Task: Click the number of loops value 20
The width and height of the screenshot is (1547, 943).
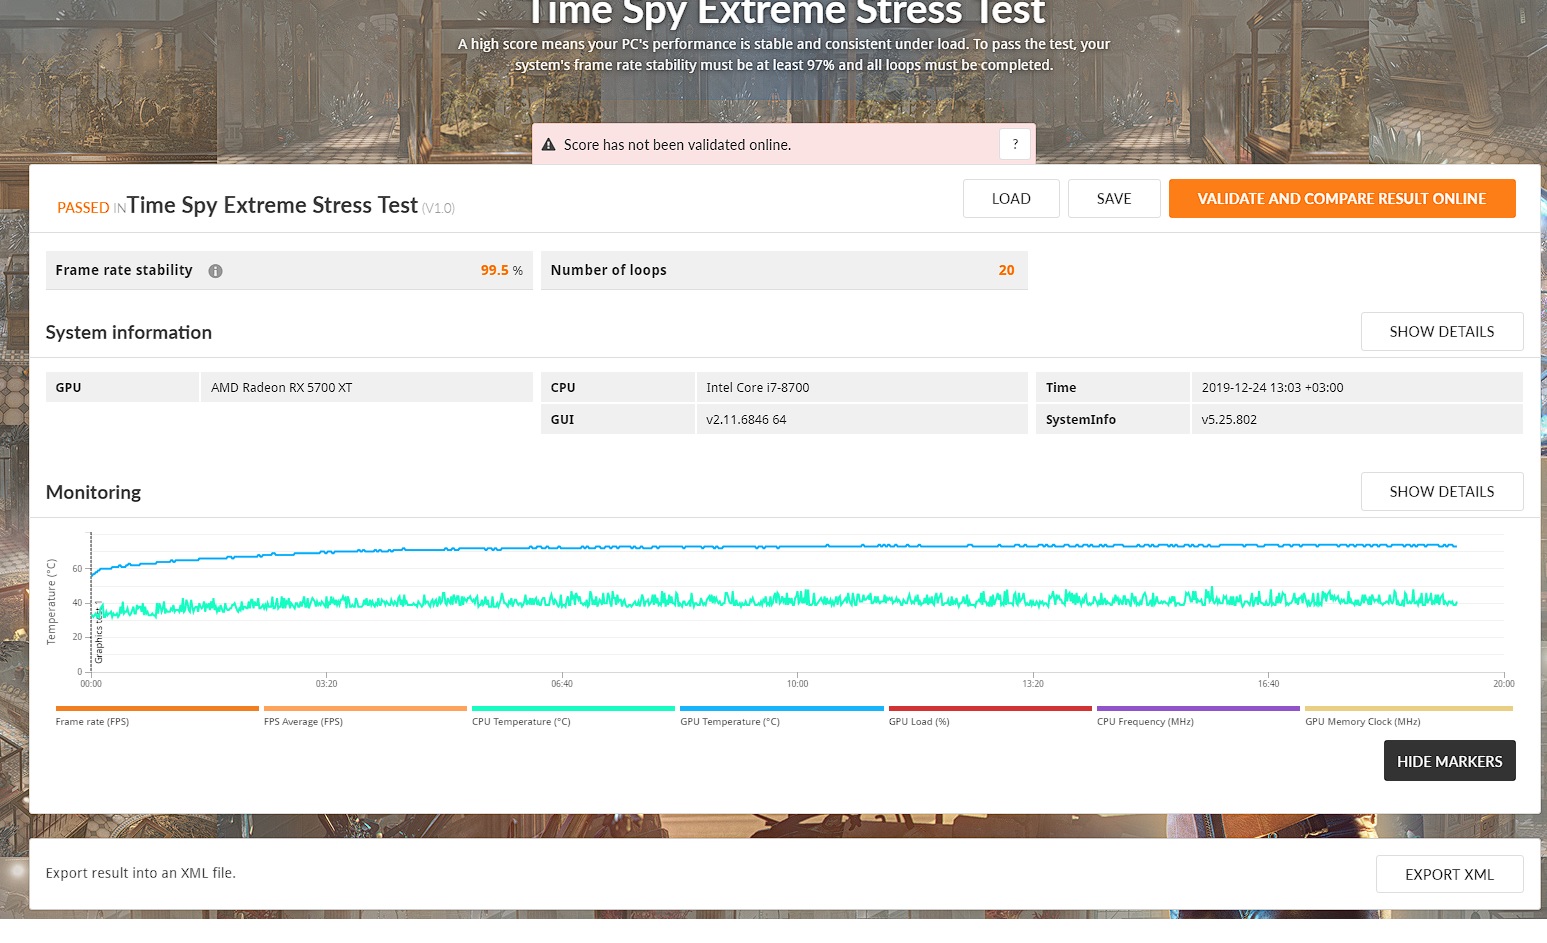Action: [x=1006, y=270]
